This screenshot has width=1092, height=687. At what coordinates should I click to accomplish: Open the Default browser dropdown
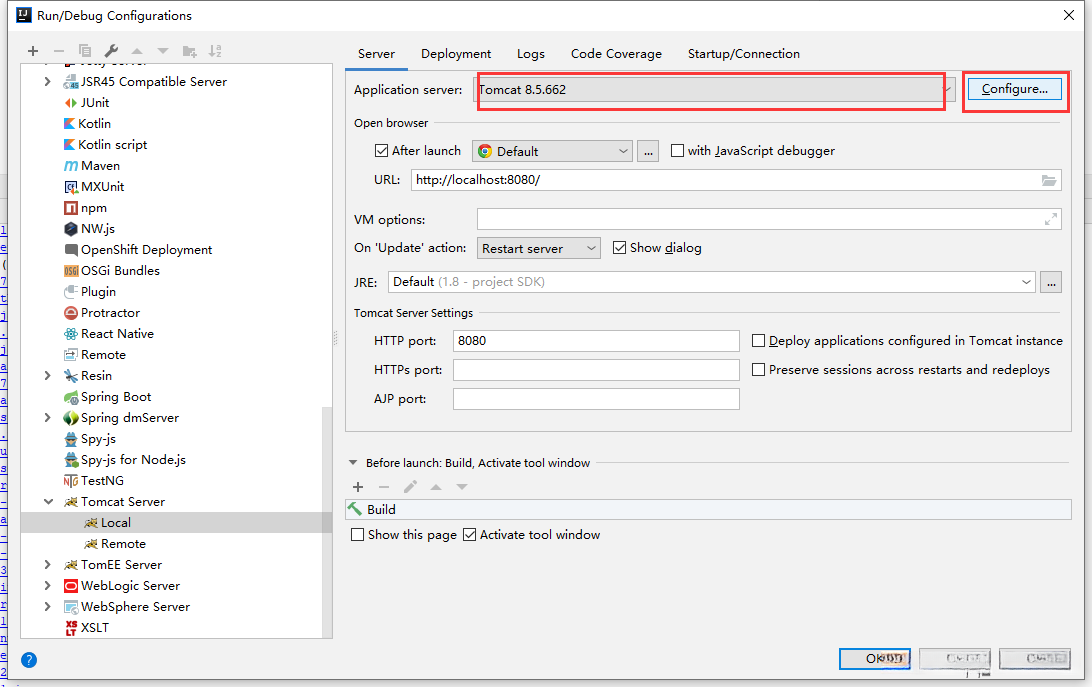pos(552,151)
